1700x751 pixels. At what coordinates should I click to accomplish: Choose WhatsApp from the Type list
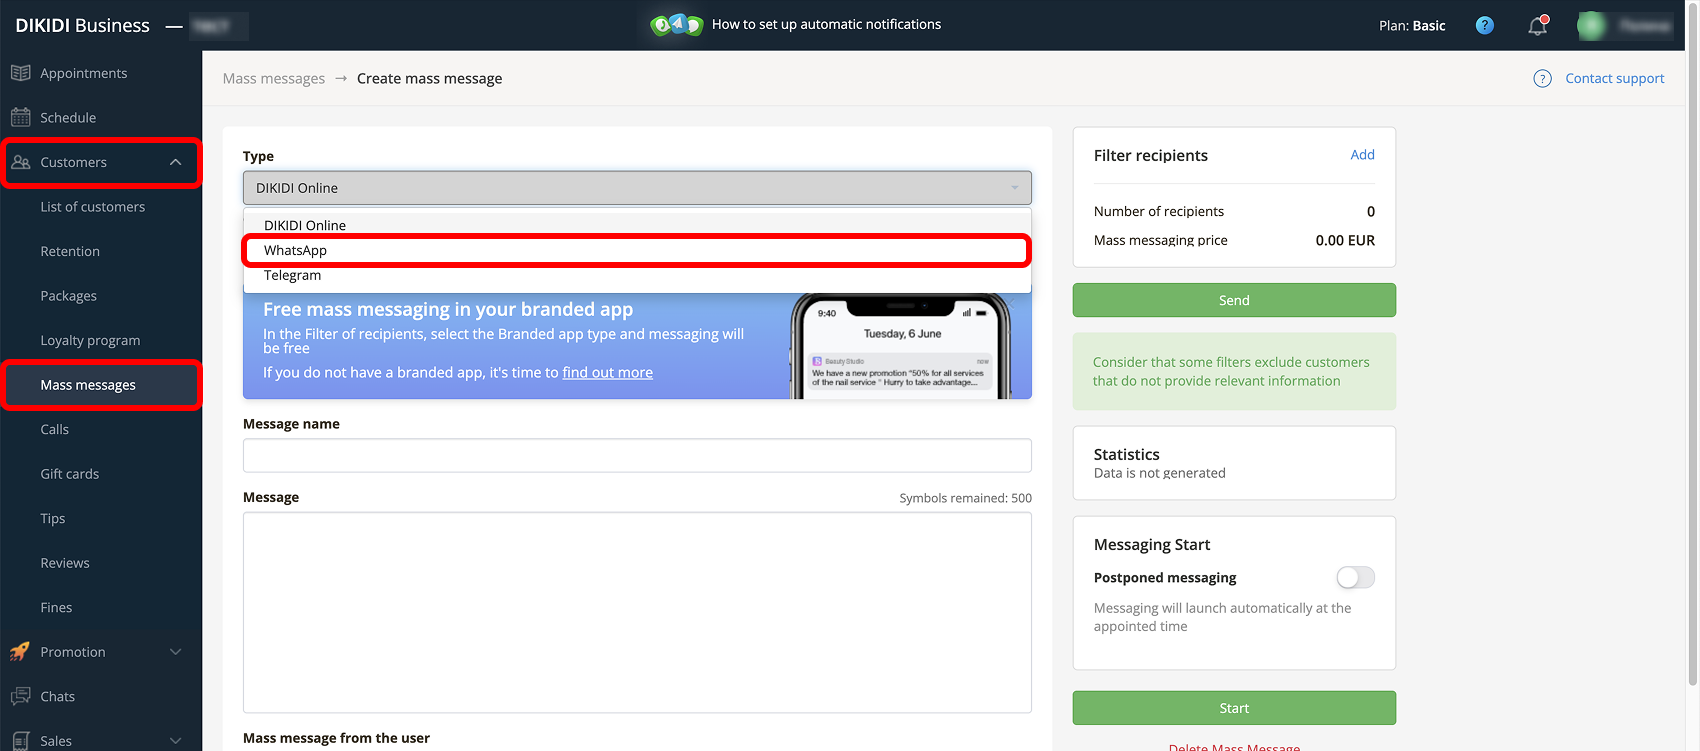tap(637, 250)
